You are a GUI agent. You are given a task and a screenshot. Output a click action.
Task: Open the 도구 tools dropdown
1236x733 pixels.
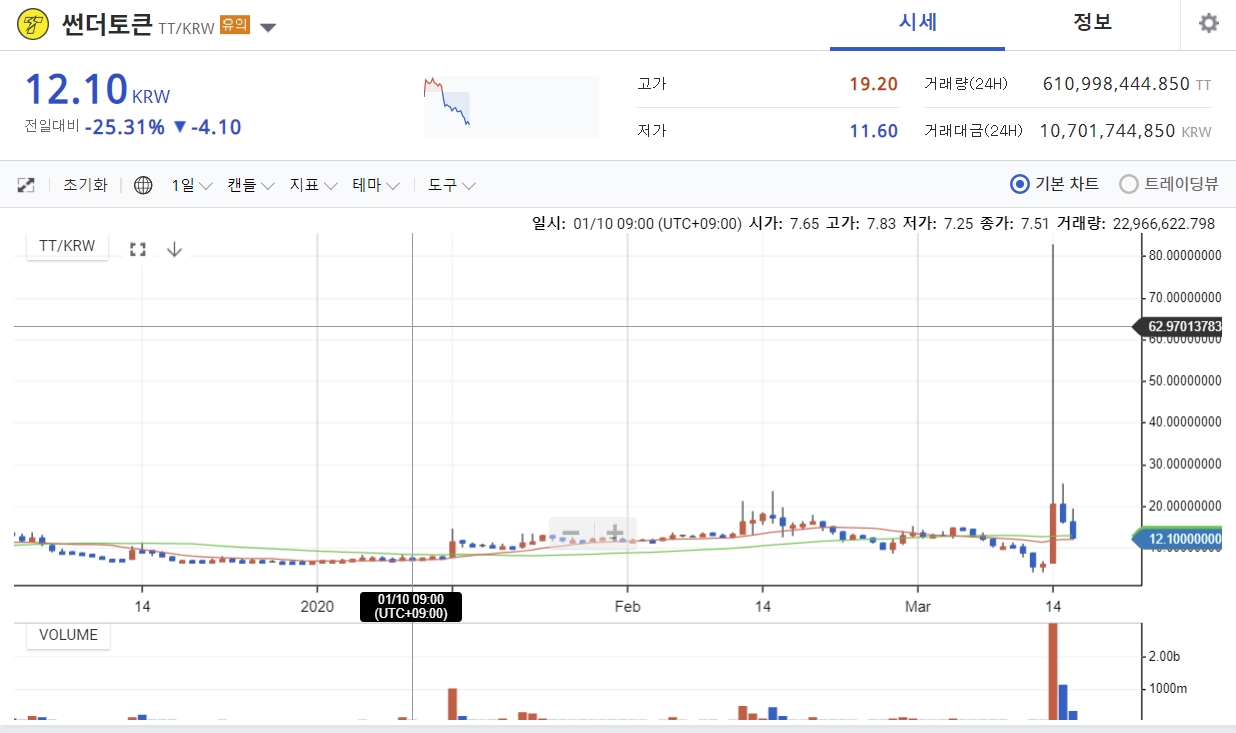(x=451, y=185)
